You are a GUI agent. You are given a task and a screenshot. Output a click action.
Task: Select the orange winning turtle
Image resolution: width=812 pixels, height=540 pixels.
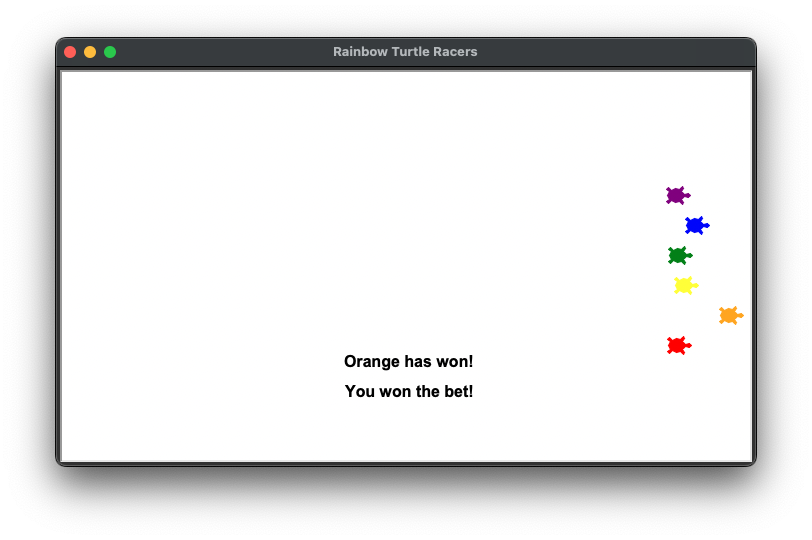pos(731,315)
